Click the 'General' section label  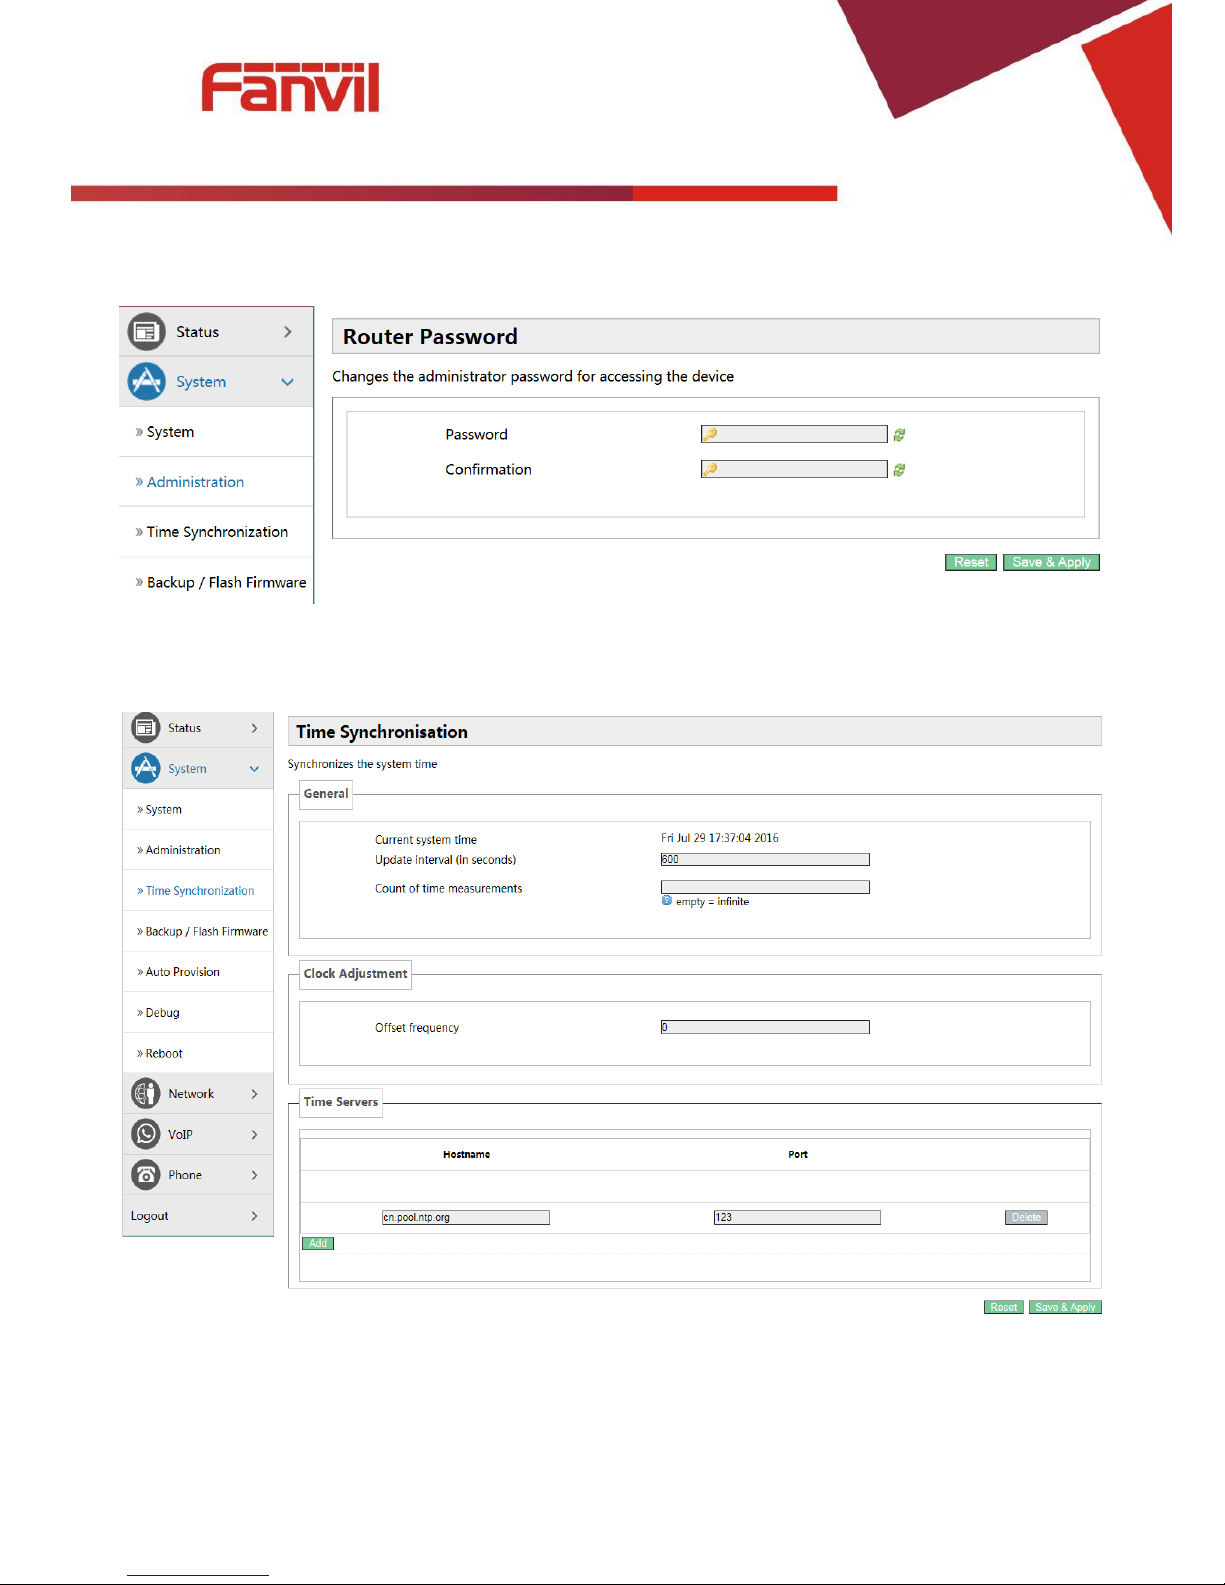coord(326,793)
